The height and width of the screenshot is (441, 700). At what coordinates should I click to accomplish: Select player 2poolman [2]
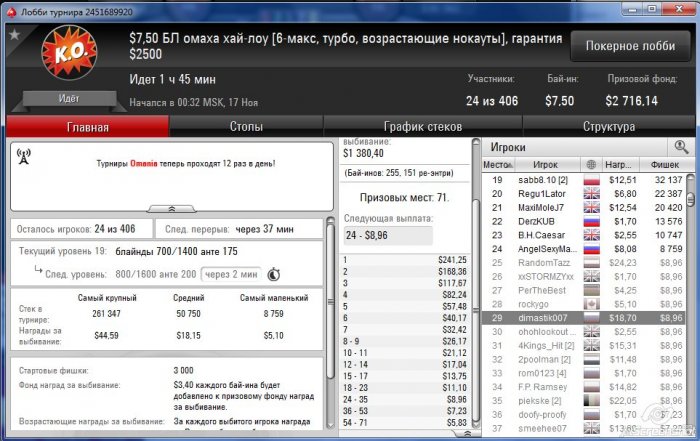tap(544, 359)
